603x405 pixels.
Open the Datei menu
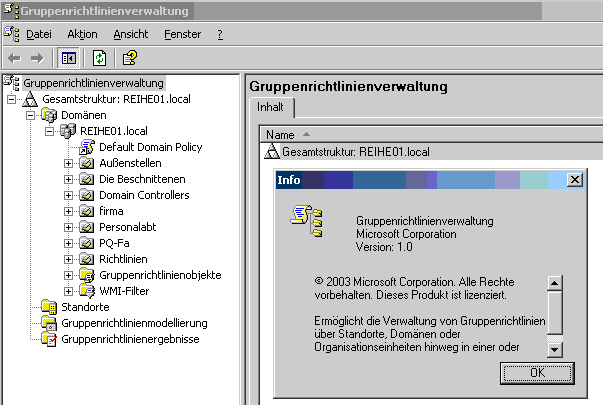(39, 34)
